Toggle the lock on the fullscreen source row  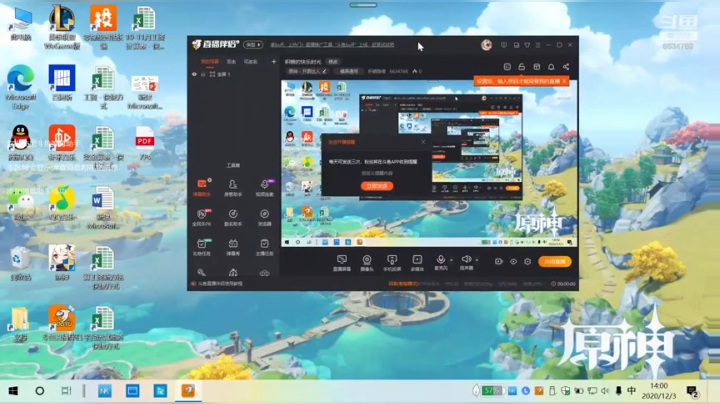tap(202, 74)
